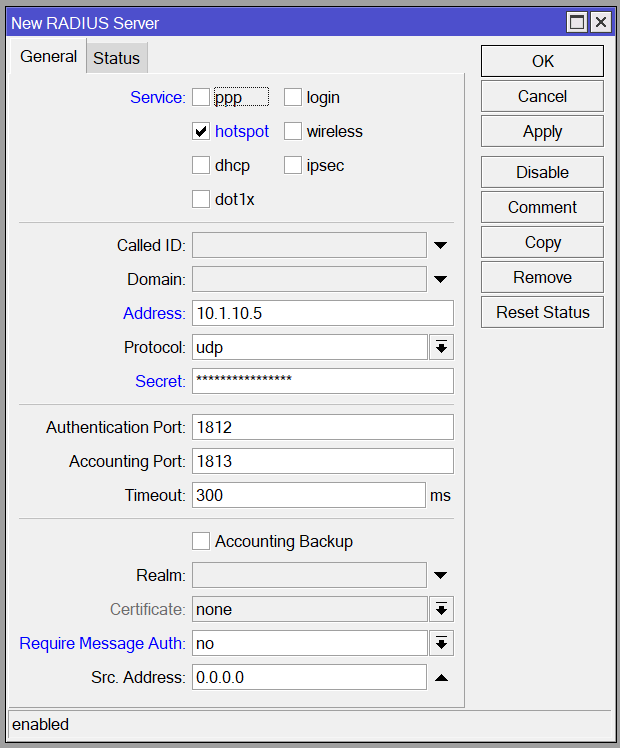Expand the Called ID field arrow
Screen dimensions: 620x748
coord(441,245)
